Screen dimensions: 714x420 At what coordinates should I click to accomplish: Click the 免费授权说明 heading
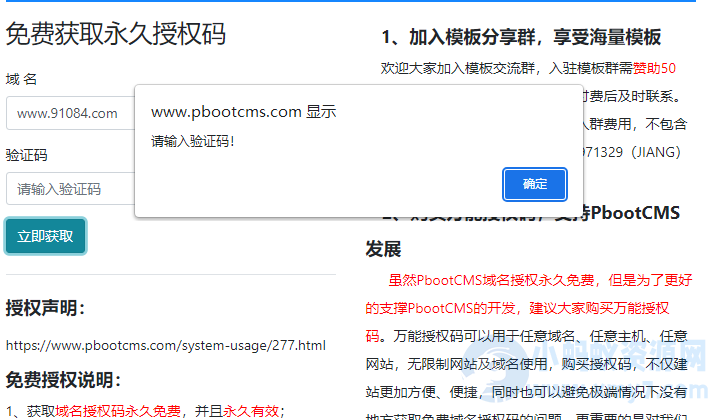coord(63,380)
